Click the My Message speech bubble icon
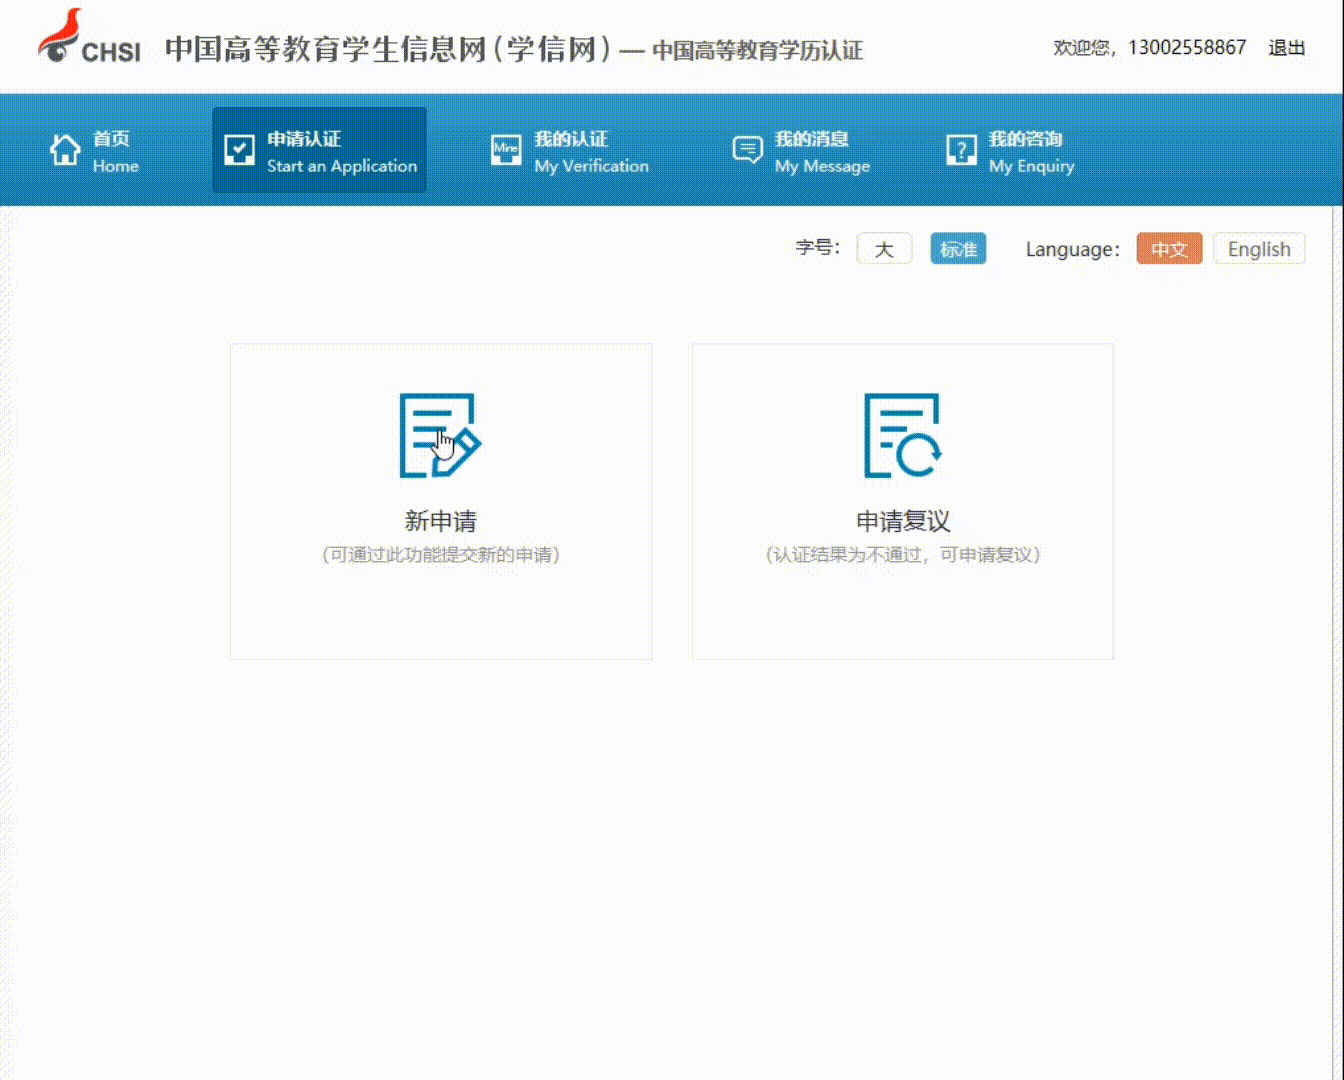Image resolution: width=1344 pixels, height=1080 pixels. tap(747, 150)
